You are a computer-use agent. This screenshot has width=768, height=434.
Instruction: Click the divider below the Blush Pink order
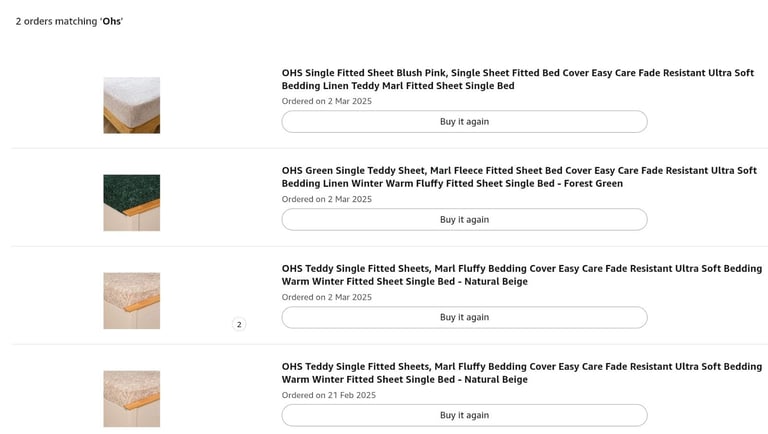tap(390, 148)
